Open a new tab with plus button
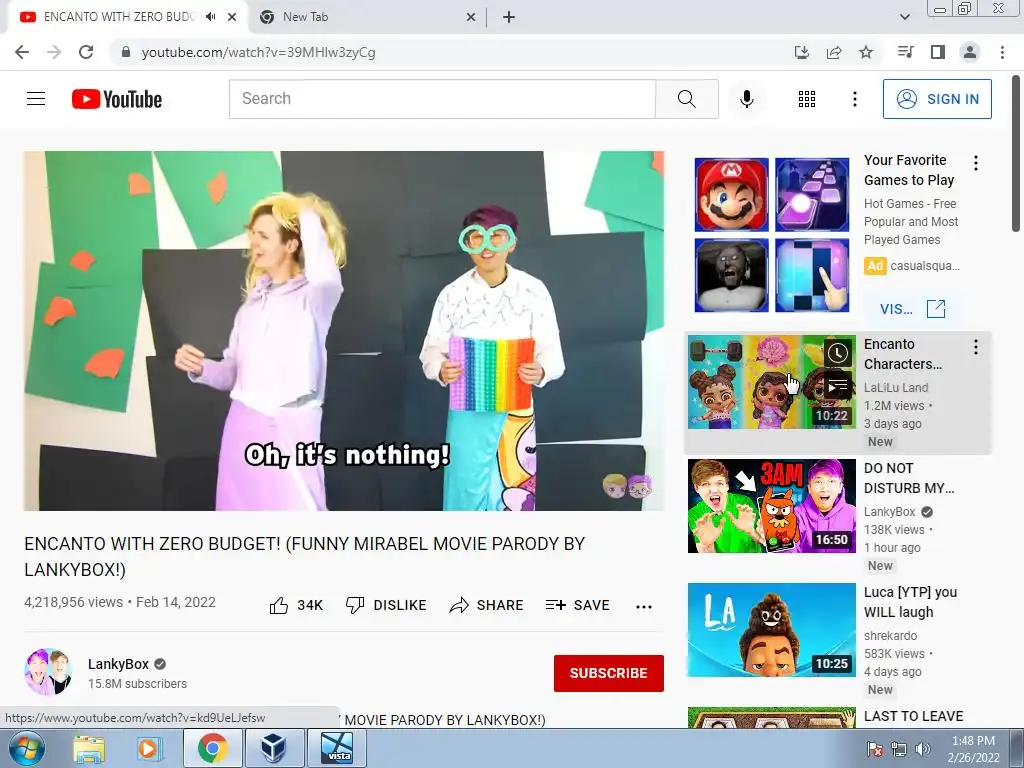The width and height of the screenshot is (1024, 768). (509, 17)
